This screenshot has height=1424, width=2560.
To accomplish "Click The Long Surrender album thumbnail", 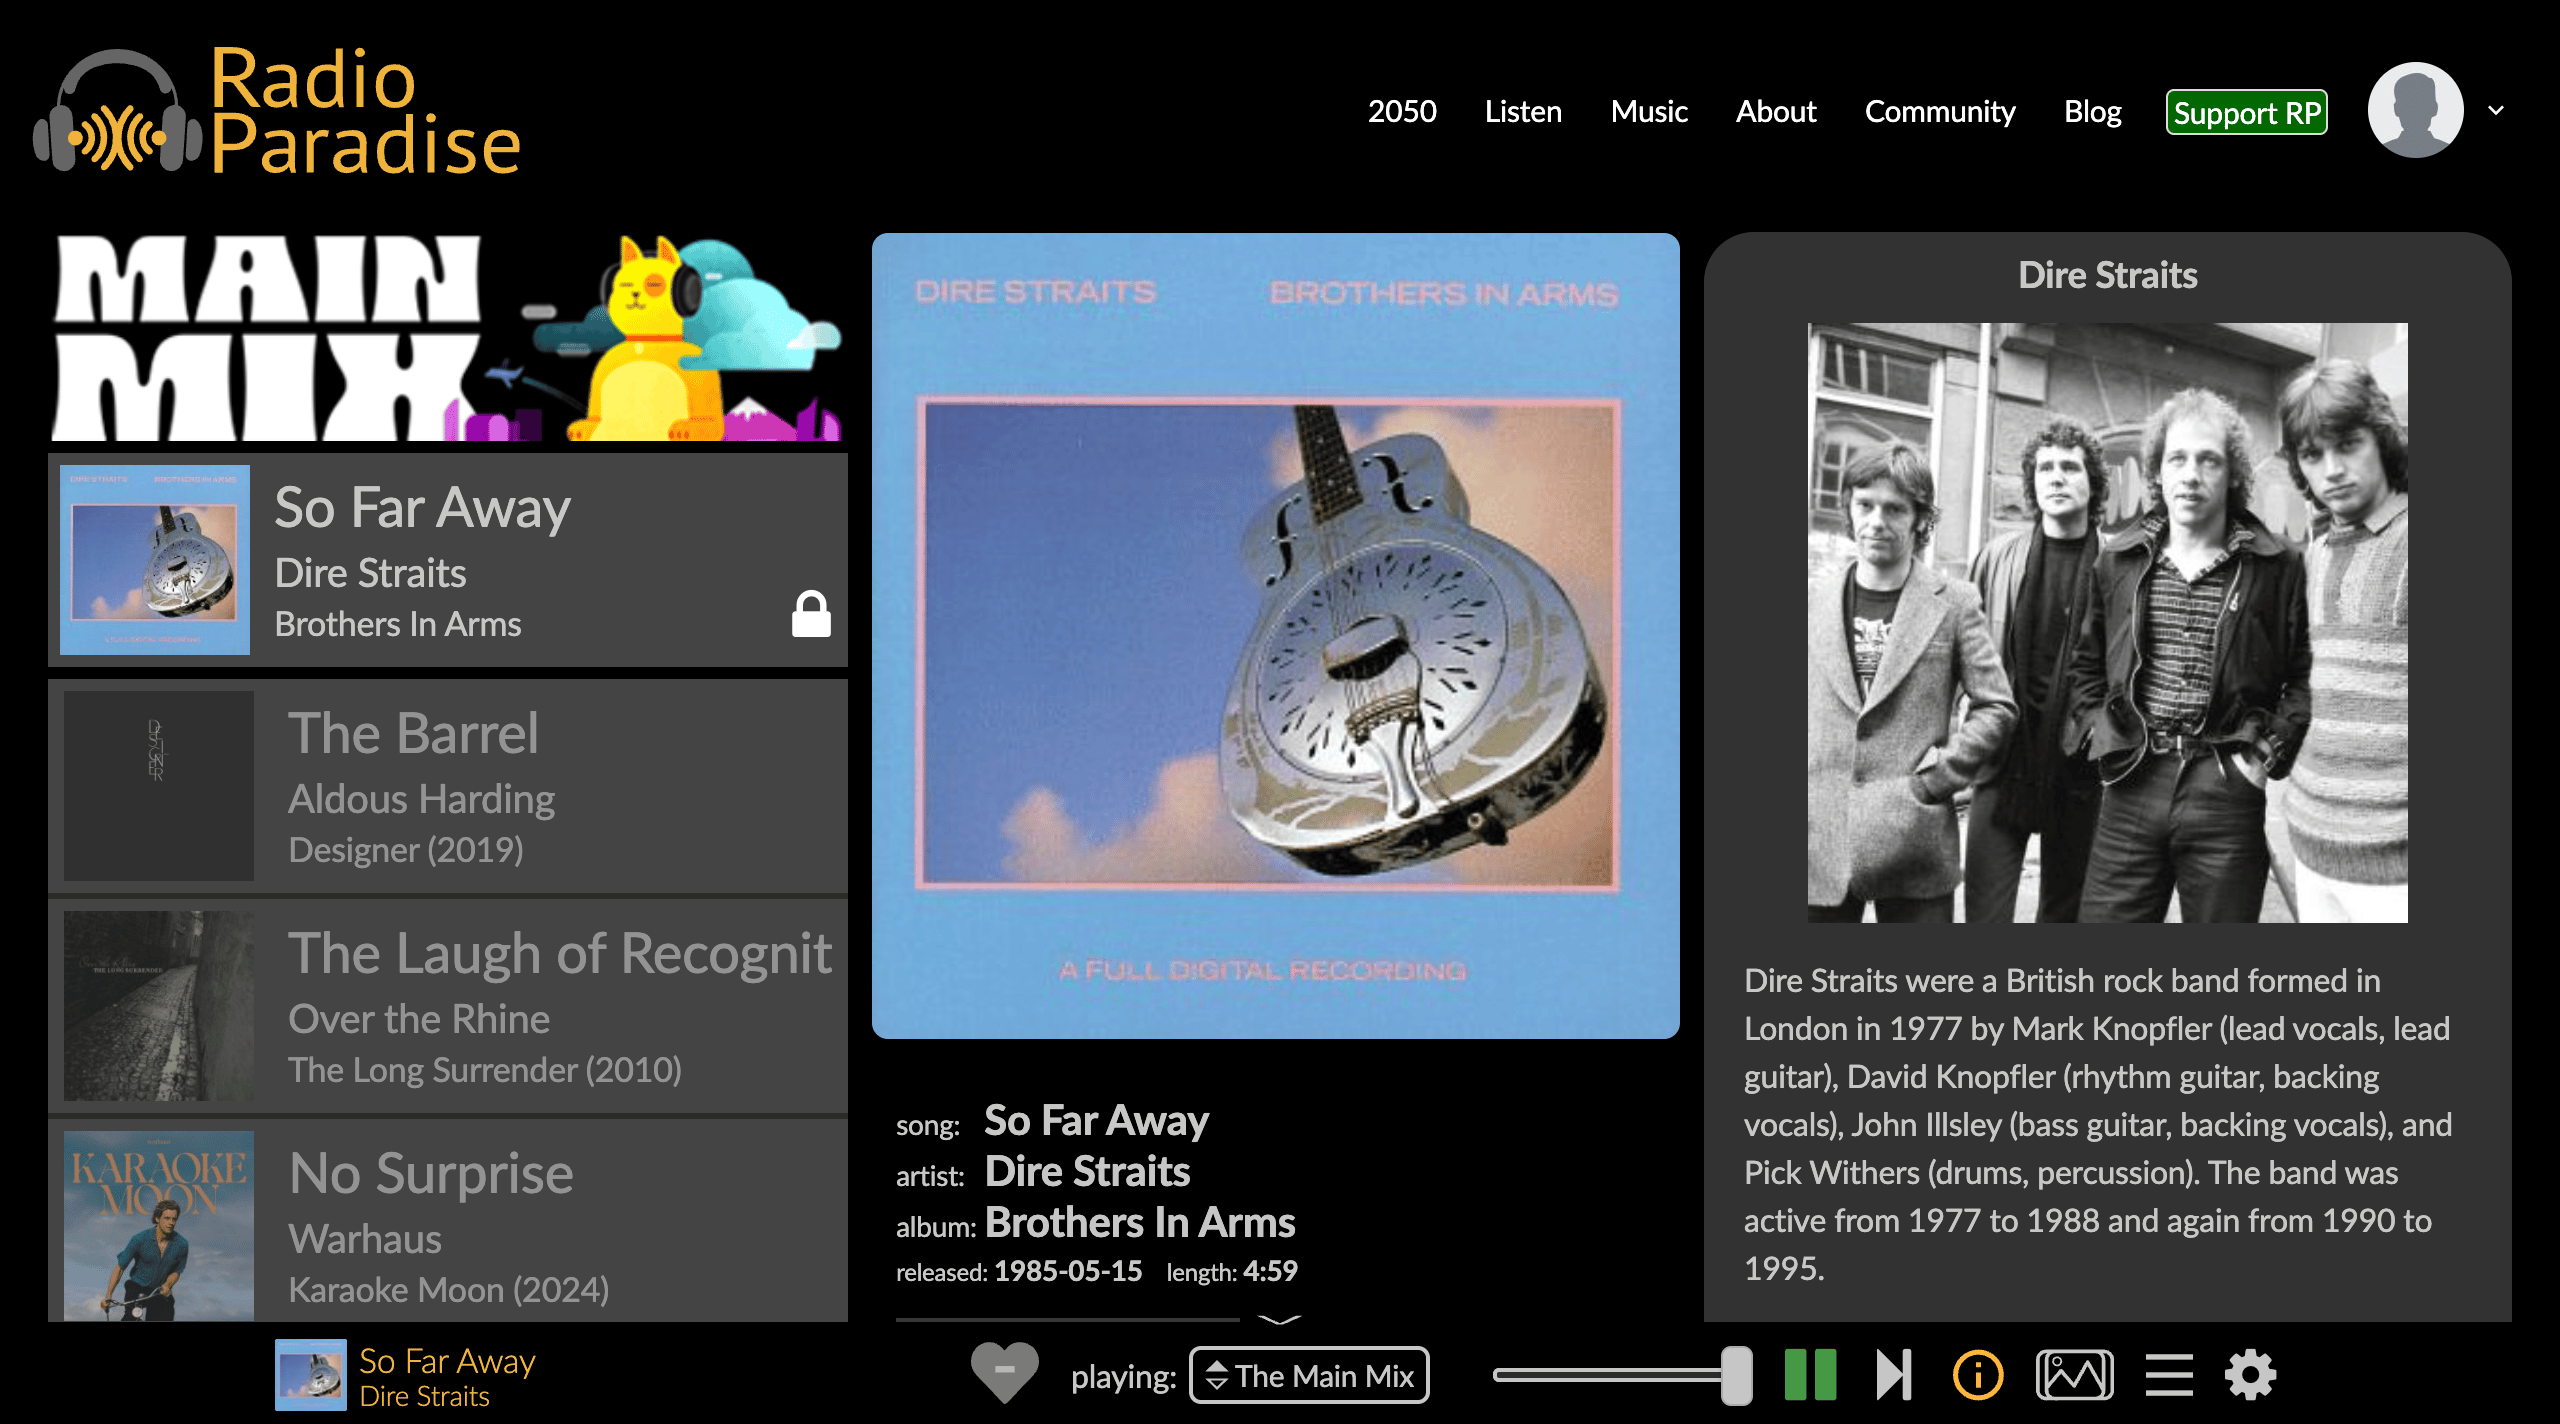I will tap(159, 1006).
